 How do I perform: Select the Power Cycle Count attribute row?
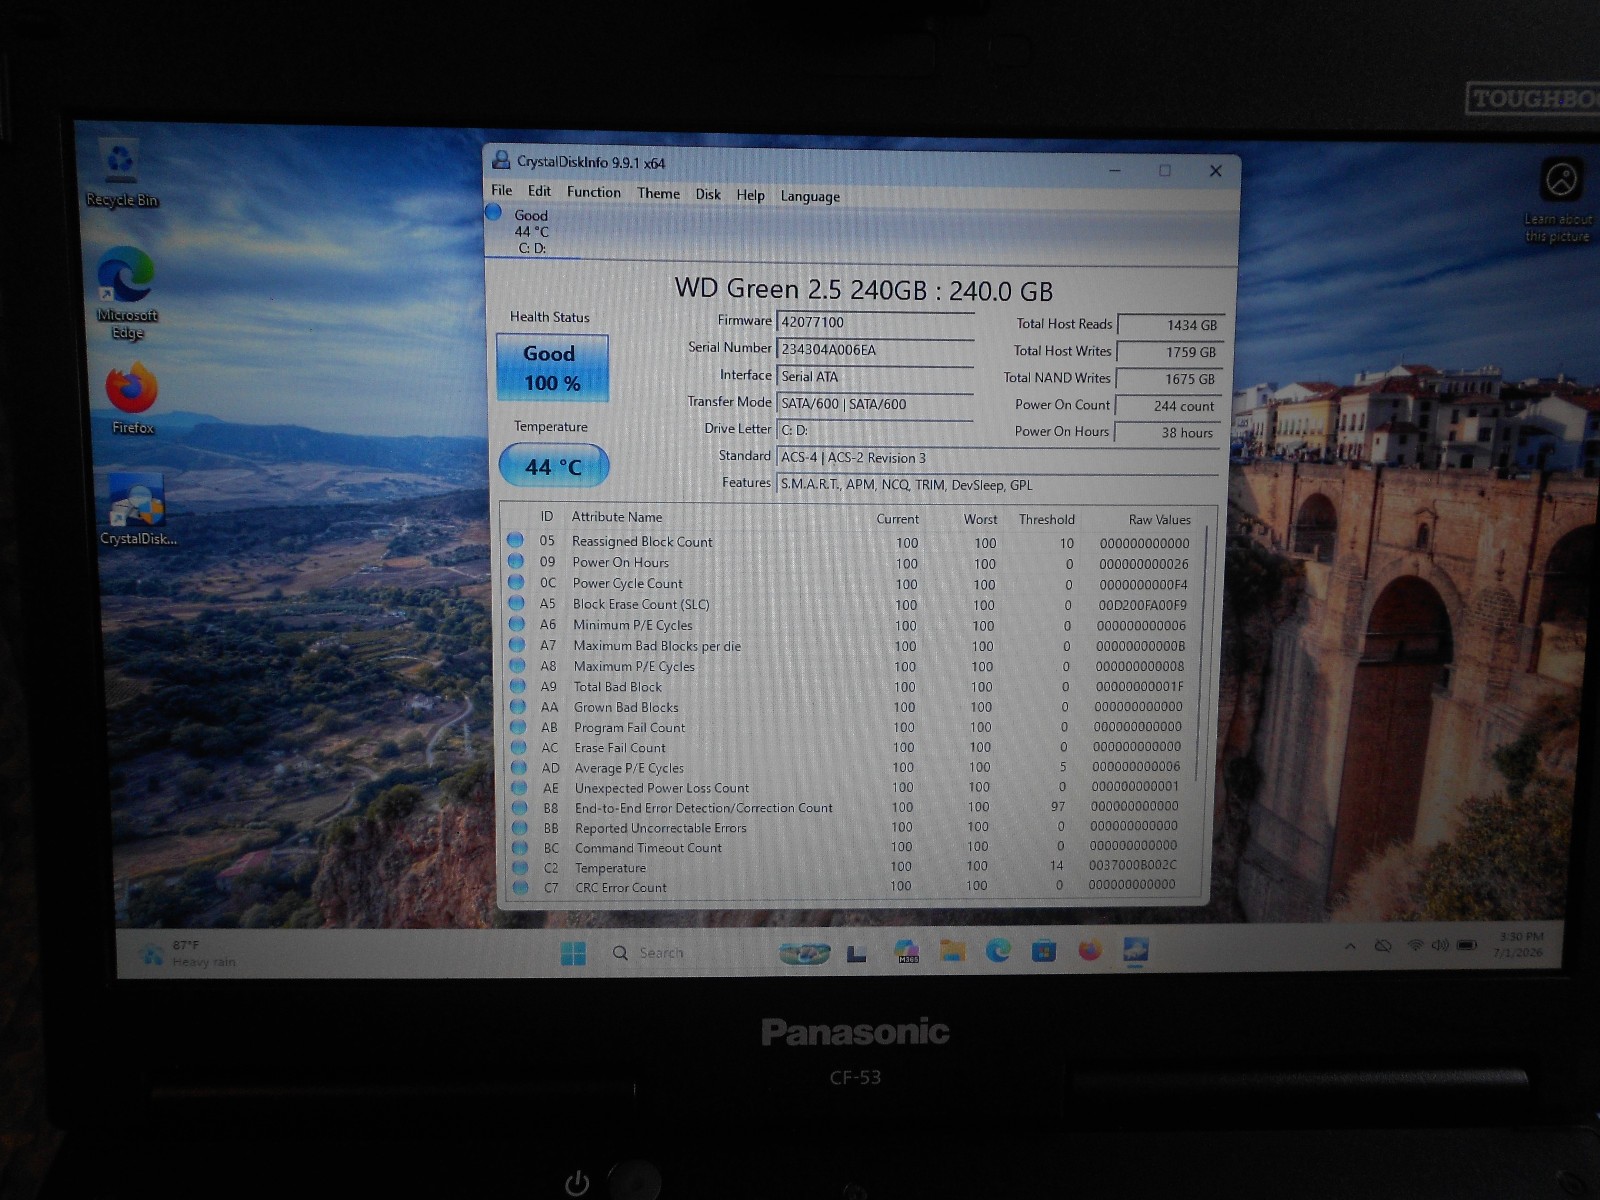click(853, 584)
